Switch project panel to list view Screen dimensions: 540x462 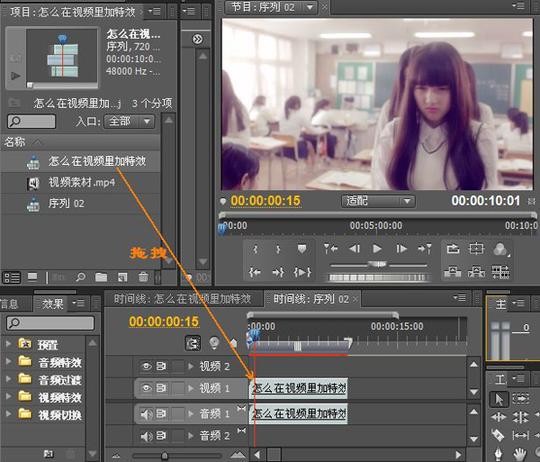[12, 277]
